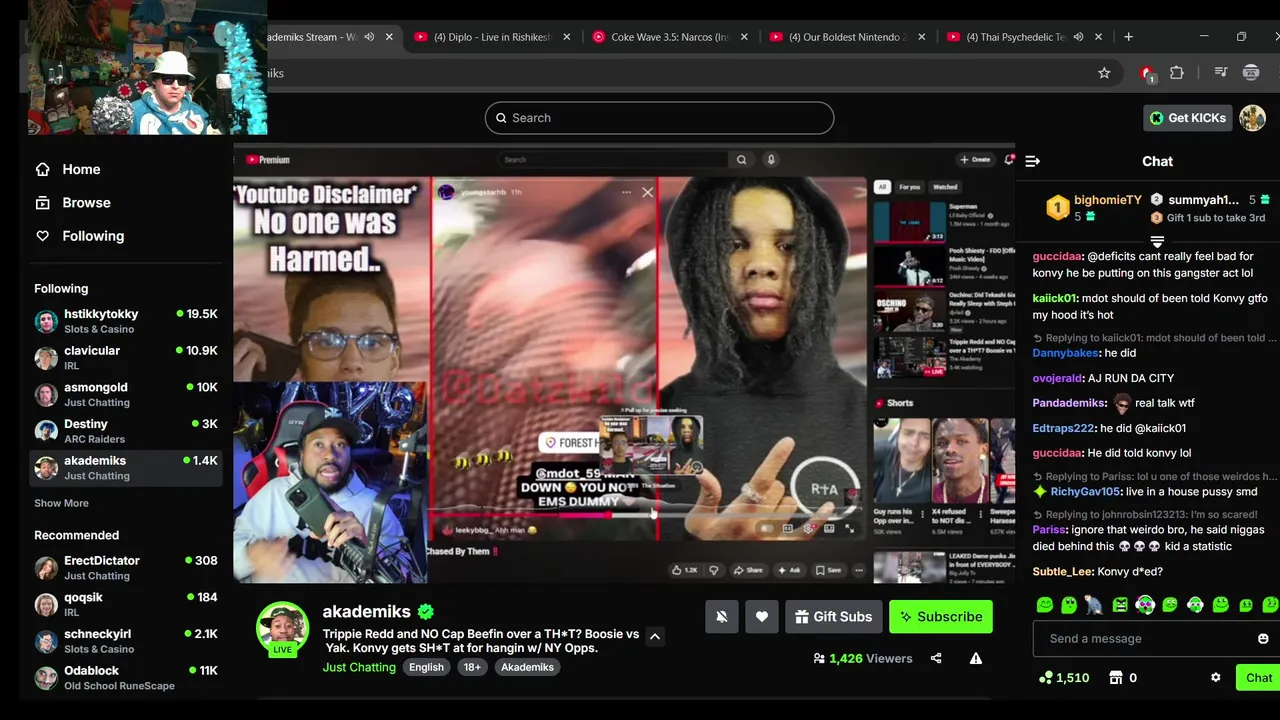The image size is (1280, 720).
Task: Open qoqsik recommended channel
Action: pyautogui.click(x=126, y=604)
